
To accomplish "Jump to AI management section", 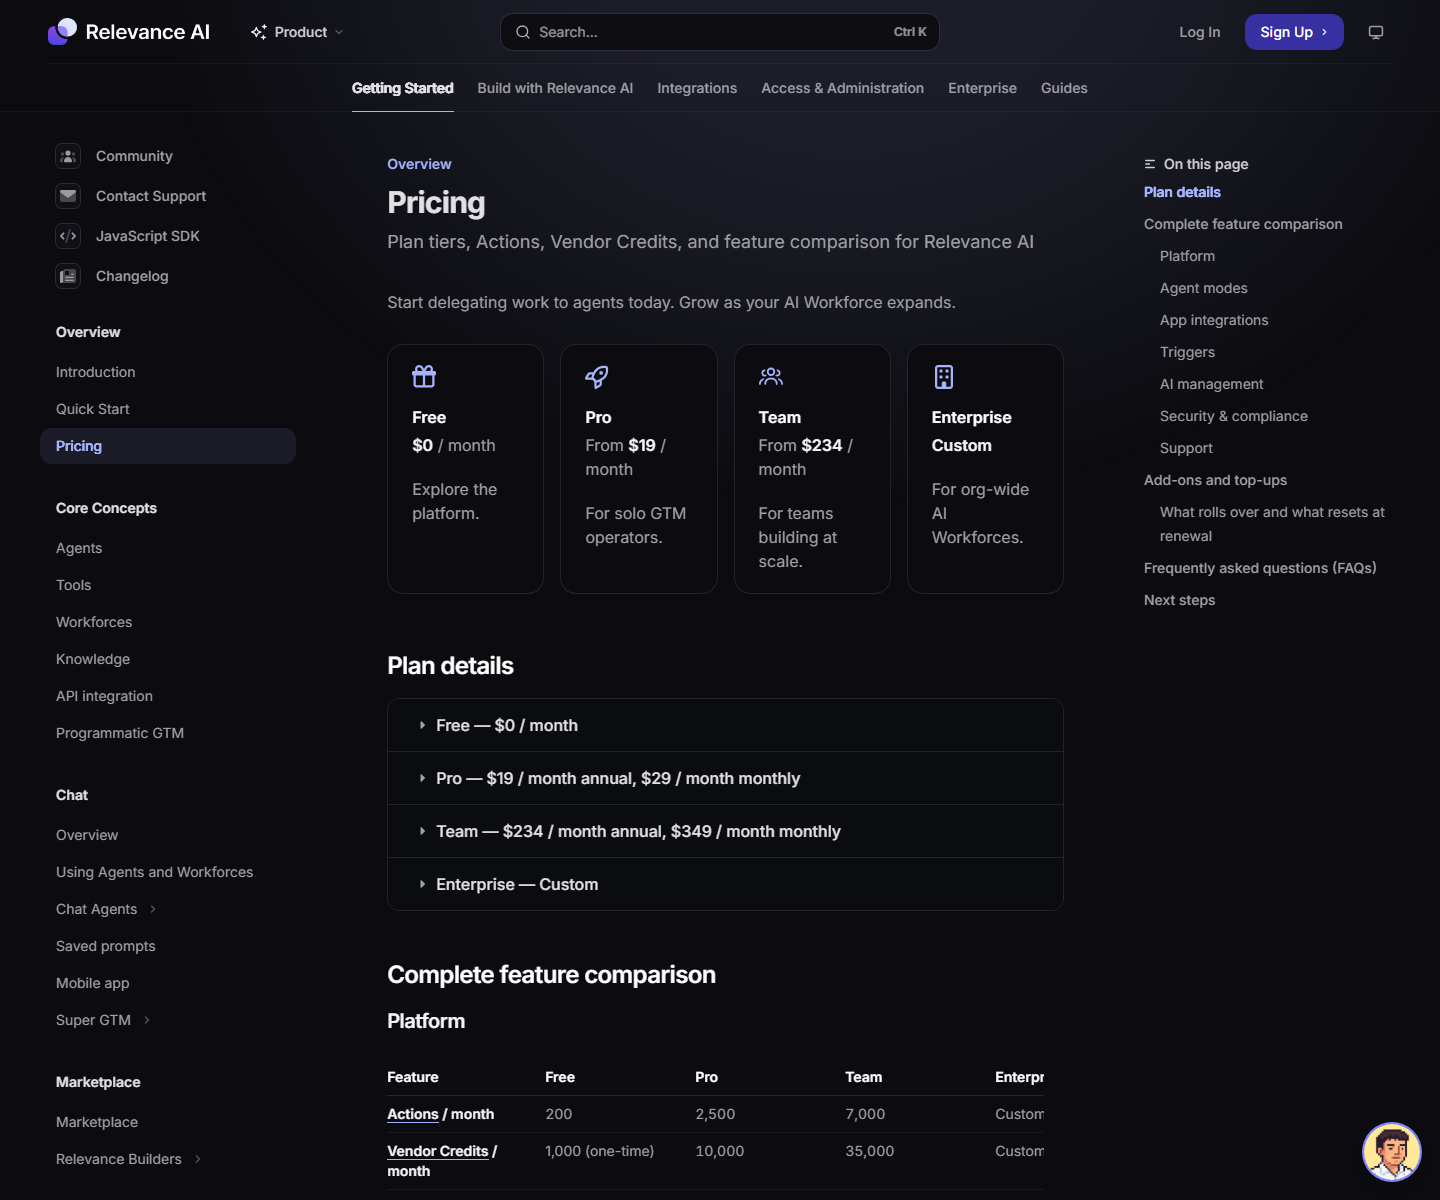I will pyautogui.click(x=1212, y=384).
